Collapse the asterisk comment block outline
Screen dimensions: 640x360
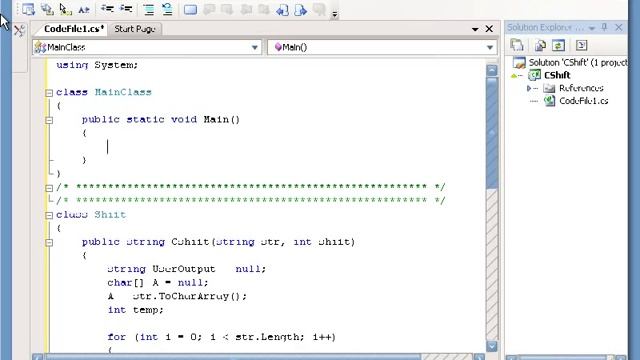click(x=49, y=188)
